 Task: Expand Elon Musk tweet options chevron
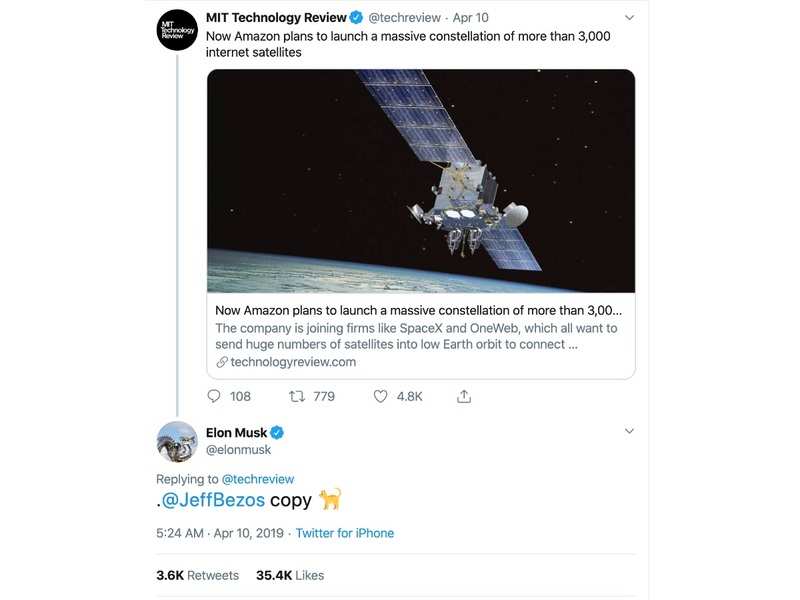point(629,431)
